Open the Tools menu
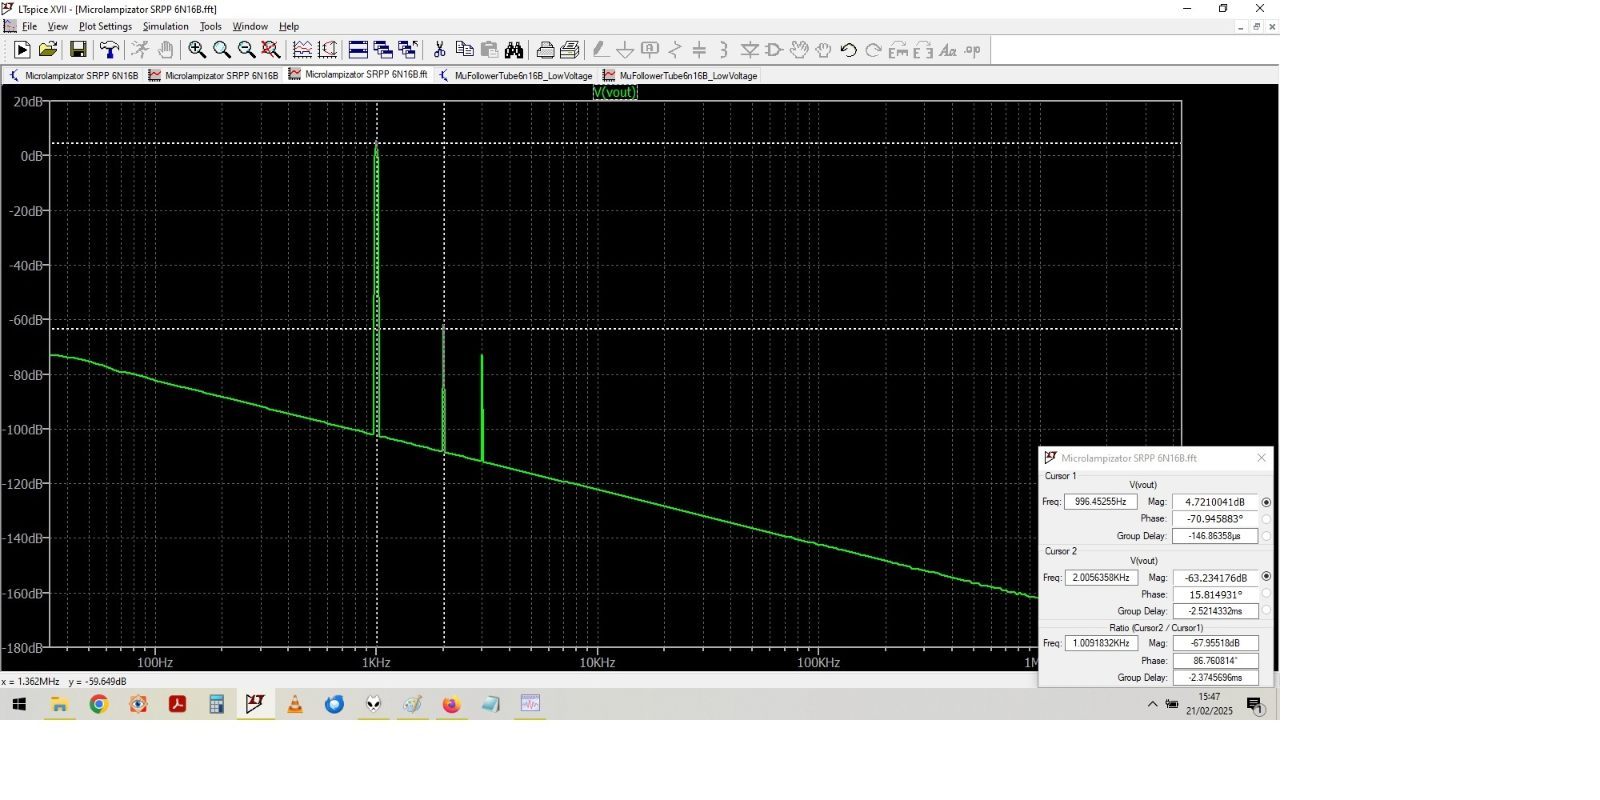This screenshot has width=1600, height=800. point(210,27)
